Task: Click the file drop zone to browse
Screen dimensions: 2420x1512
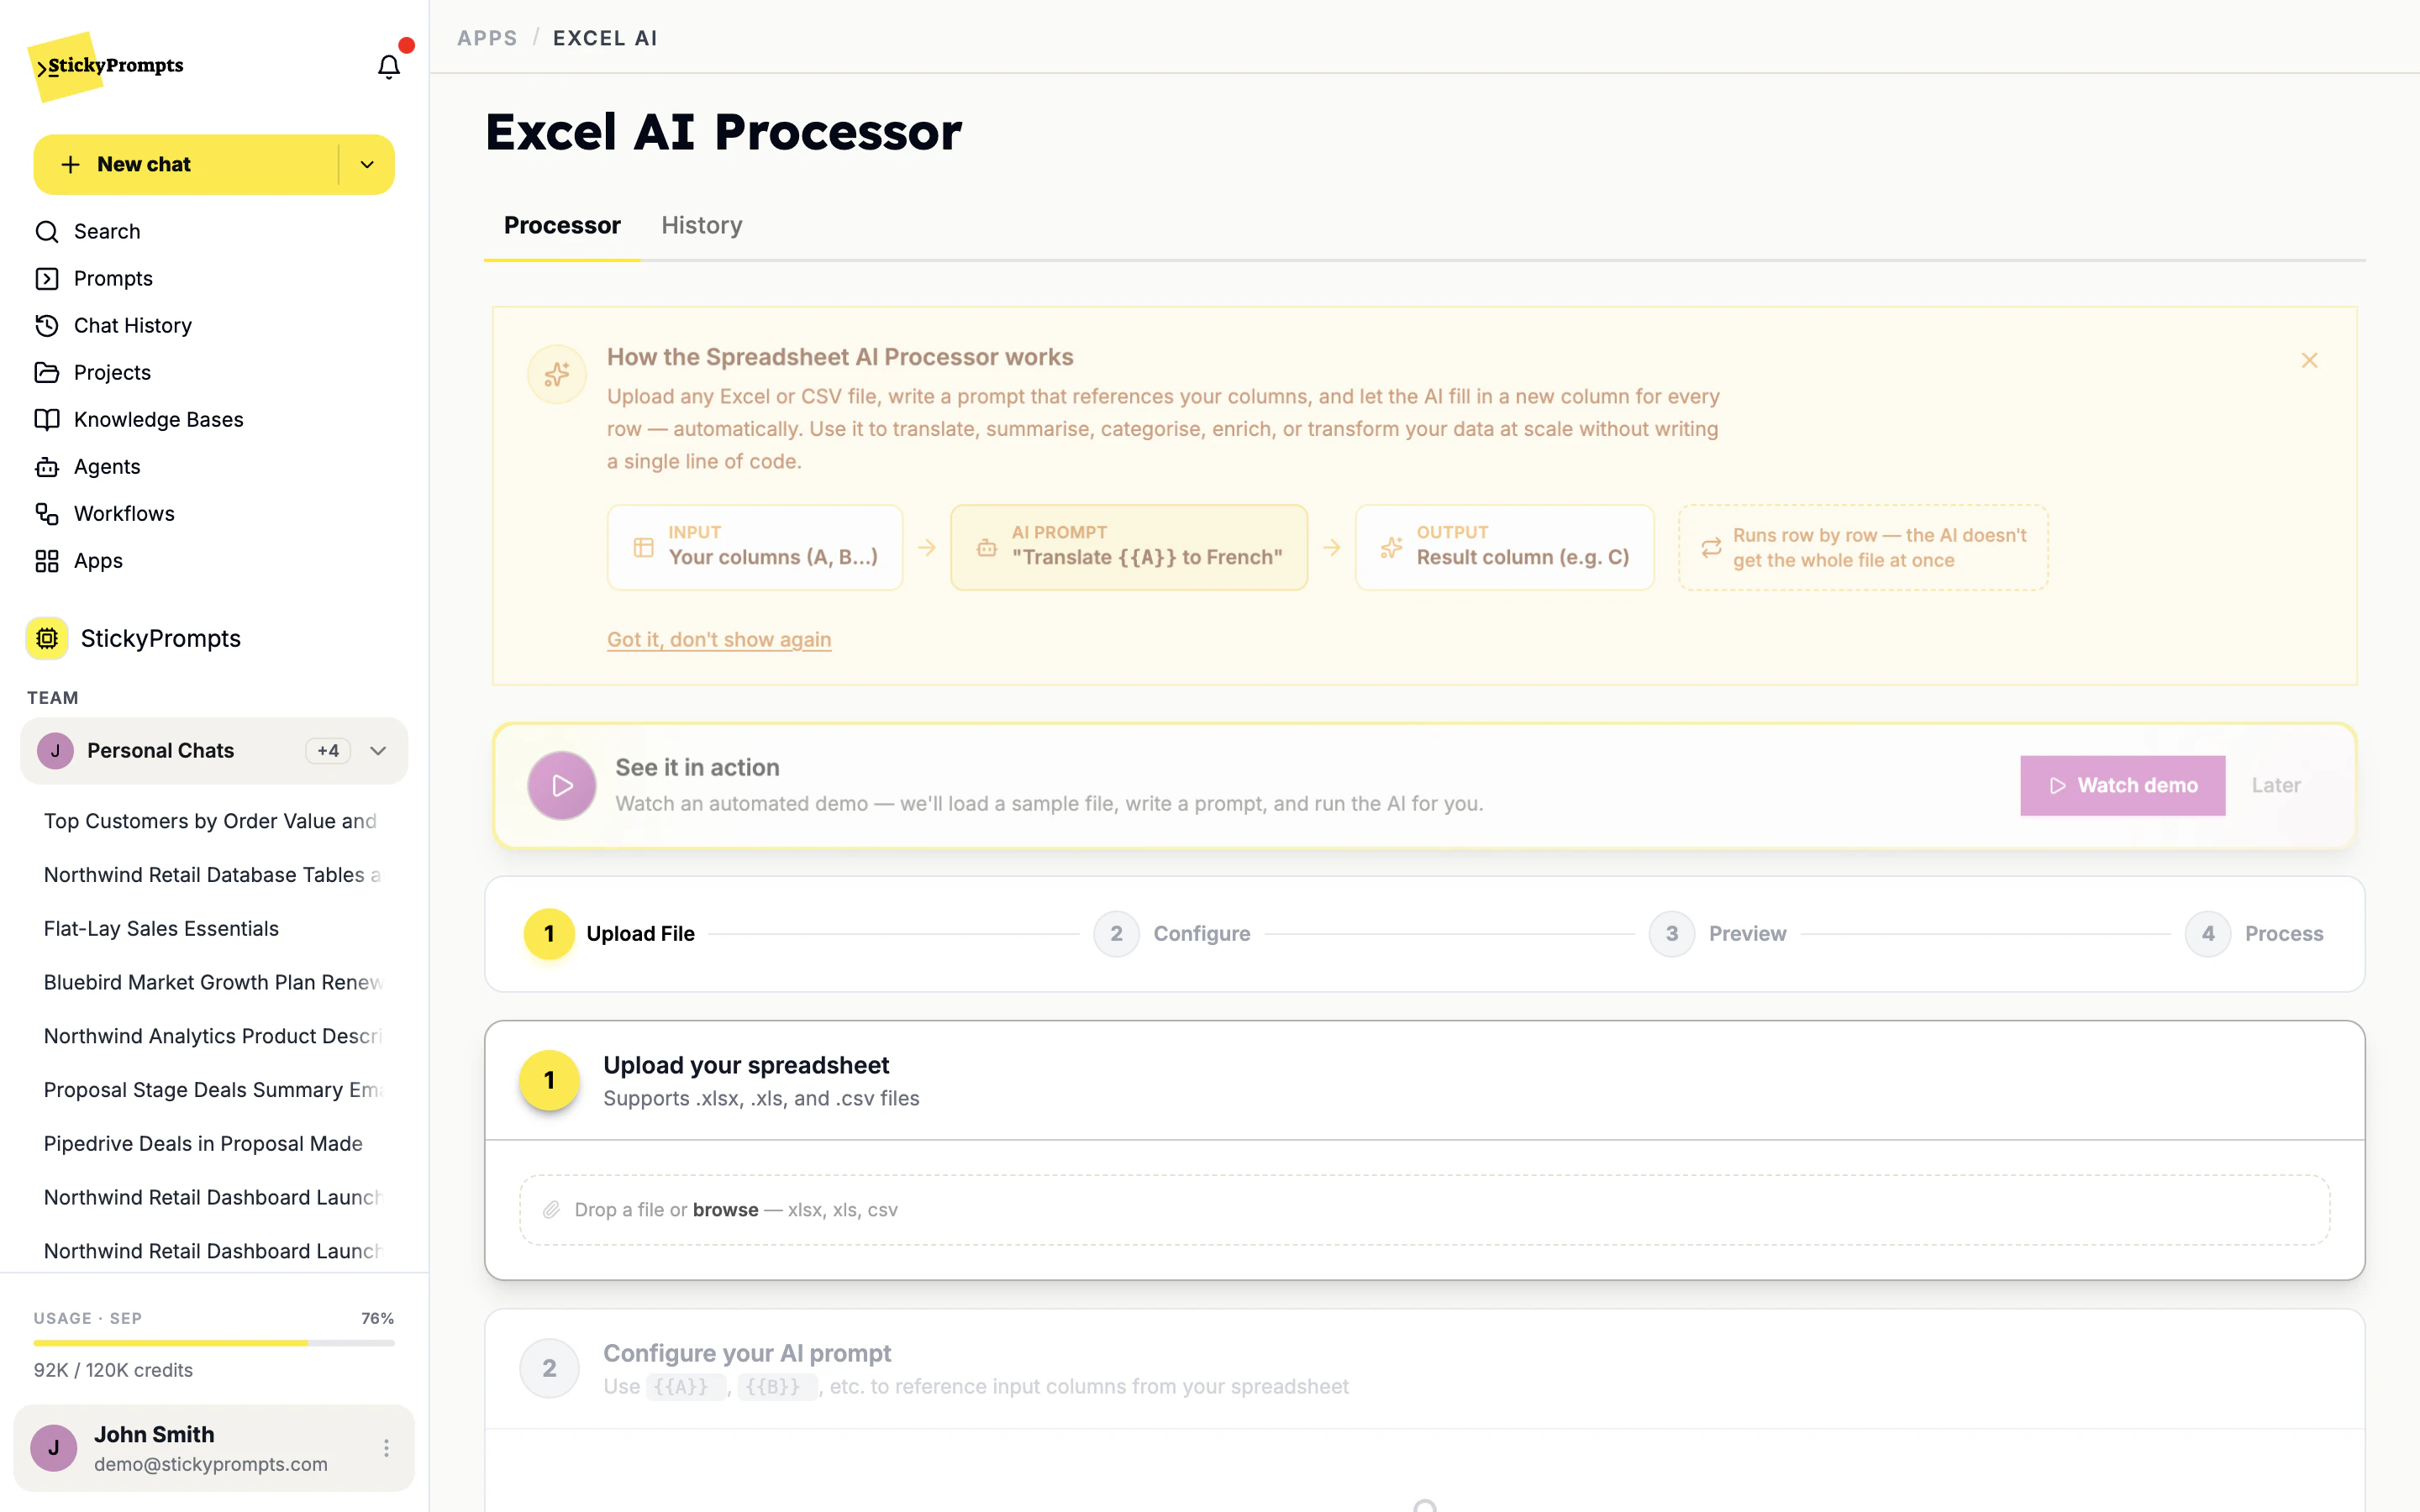Action: click(x=1424, y=1210)
